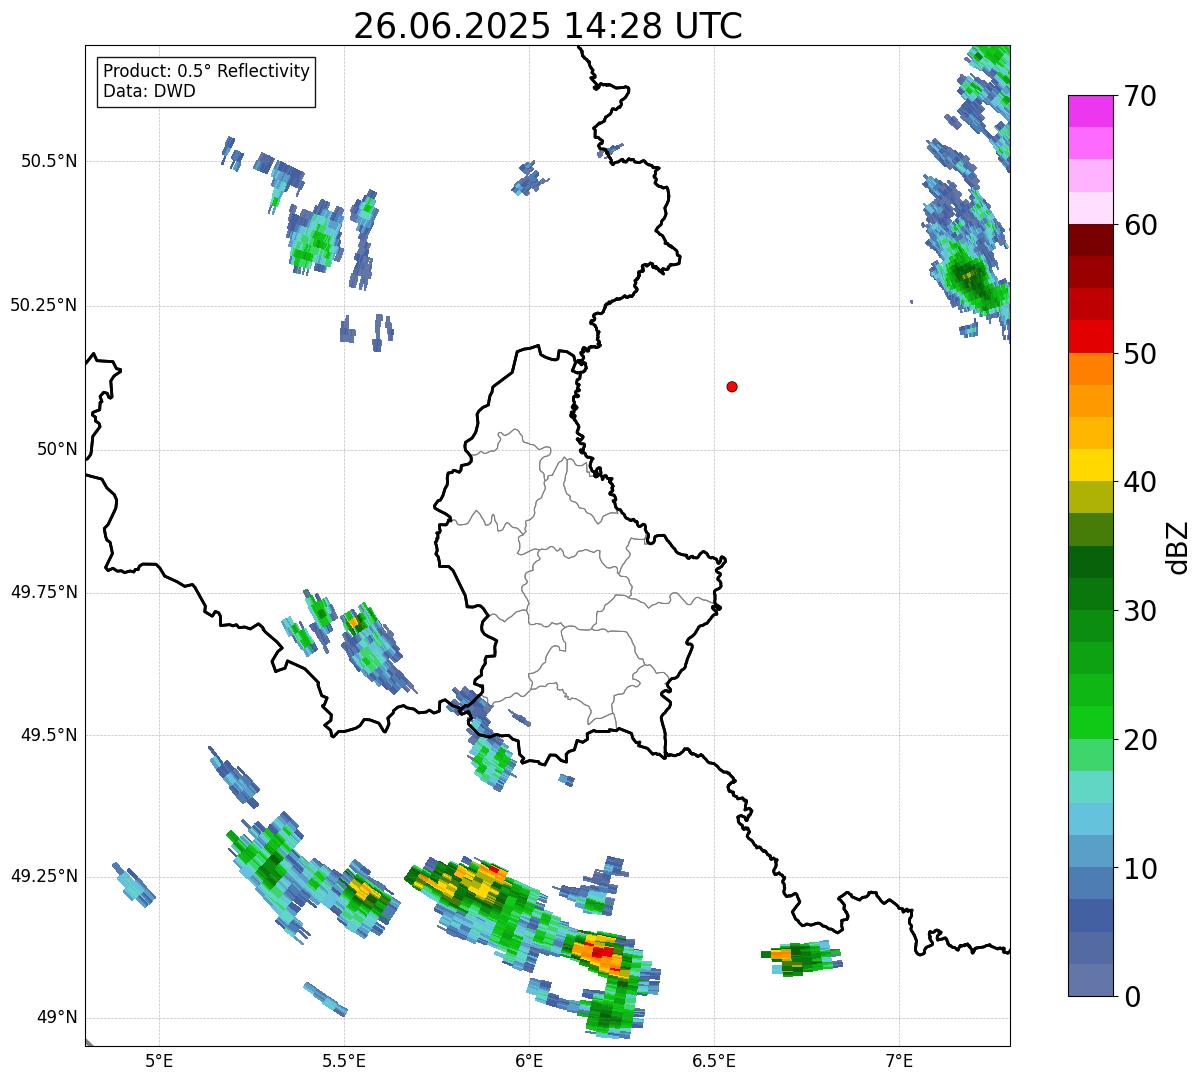Click the title "26.06.2025 14:28 UTC"

coord(548,25)
